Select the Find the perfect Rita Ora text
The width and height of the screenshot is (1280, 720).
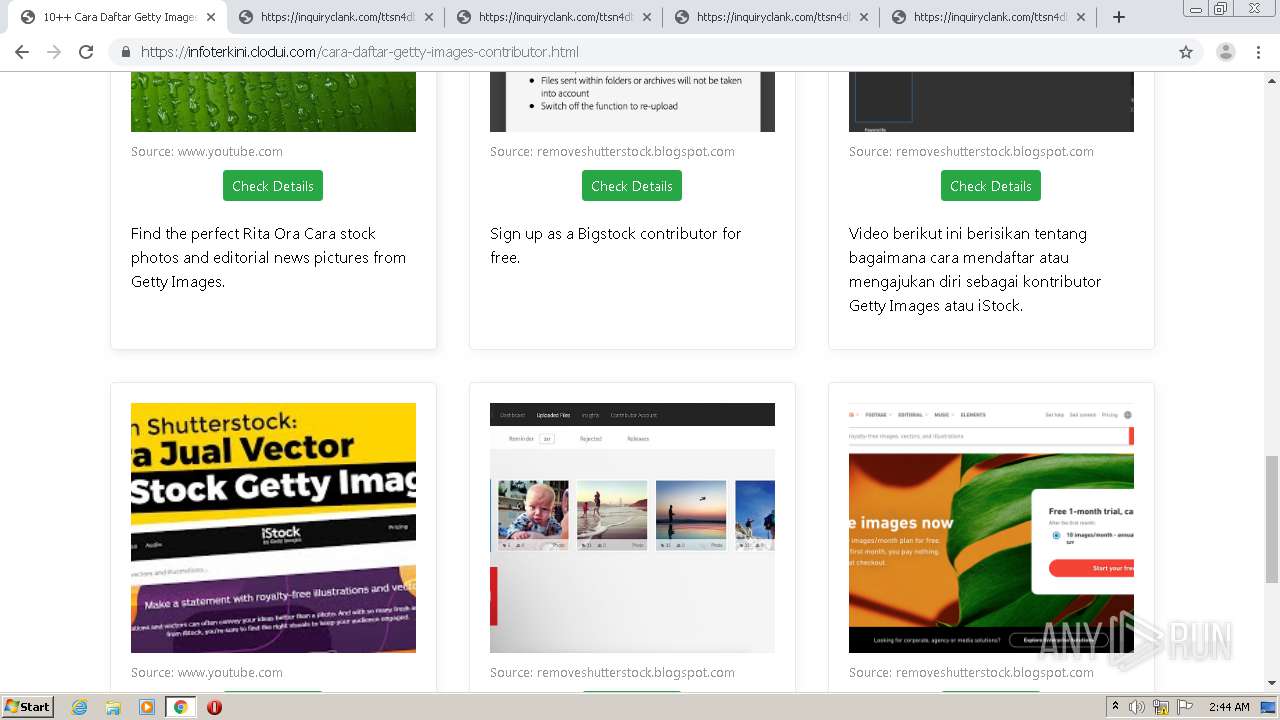pyautogui.click(x=268, y=257)
